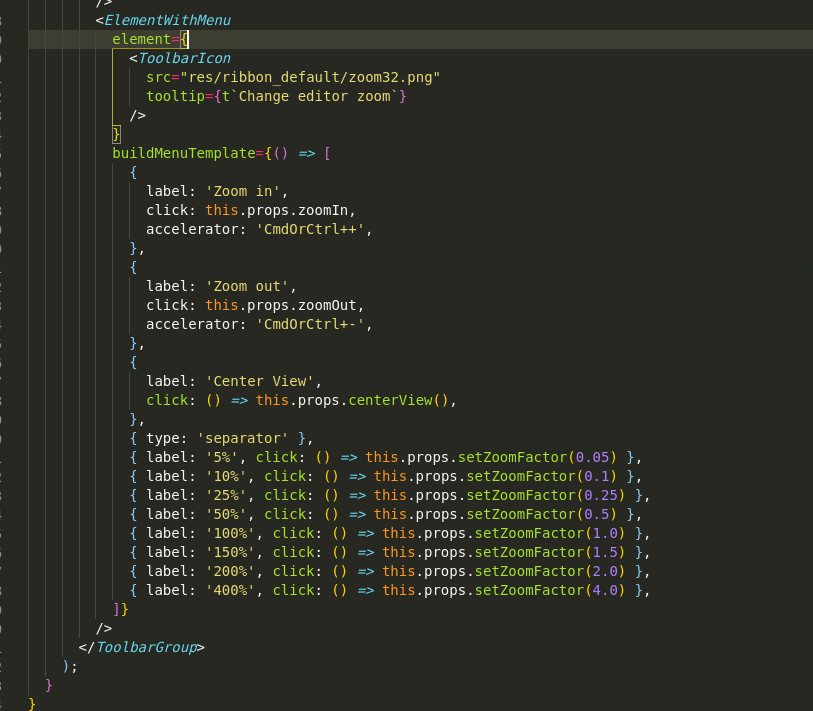813x711 pixels.
Task: Select the 'Center View' label string
Action: coord(257,381)
